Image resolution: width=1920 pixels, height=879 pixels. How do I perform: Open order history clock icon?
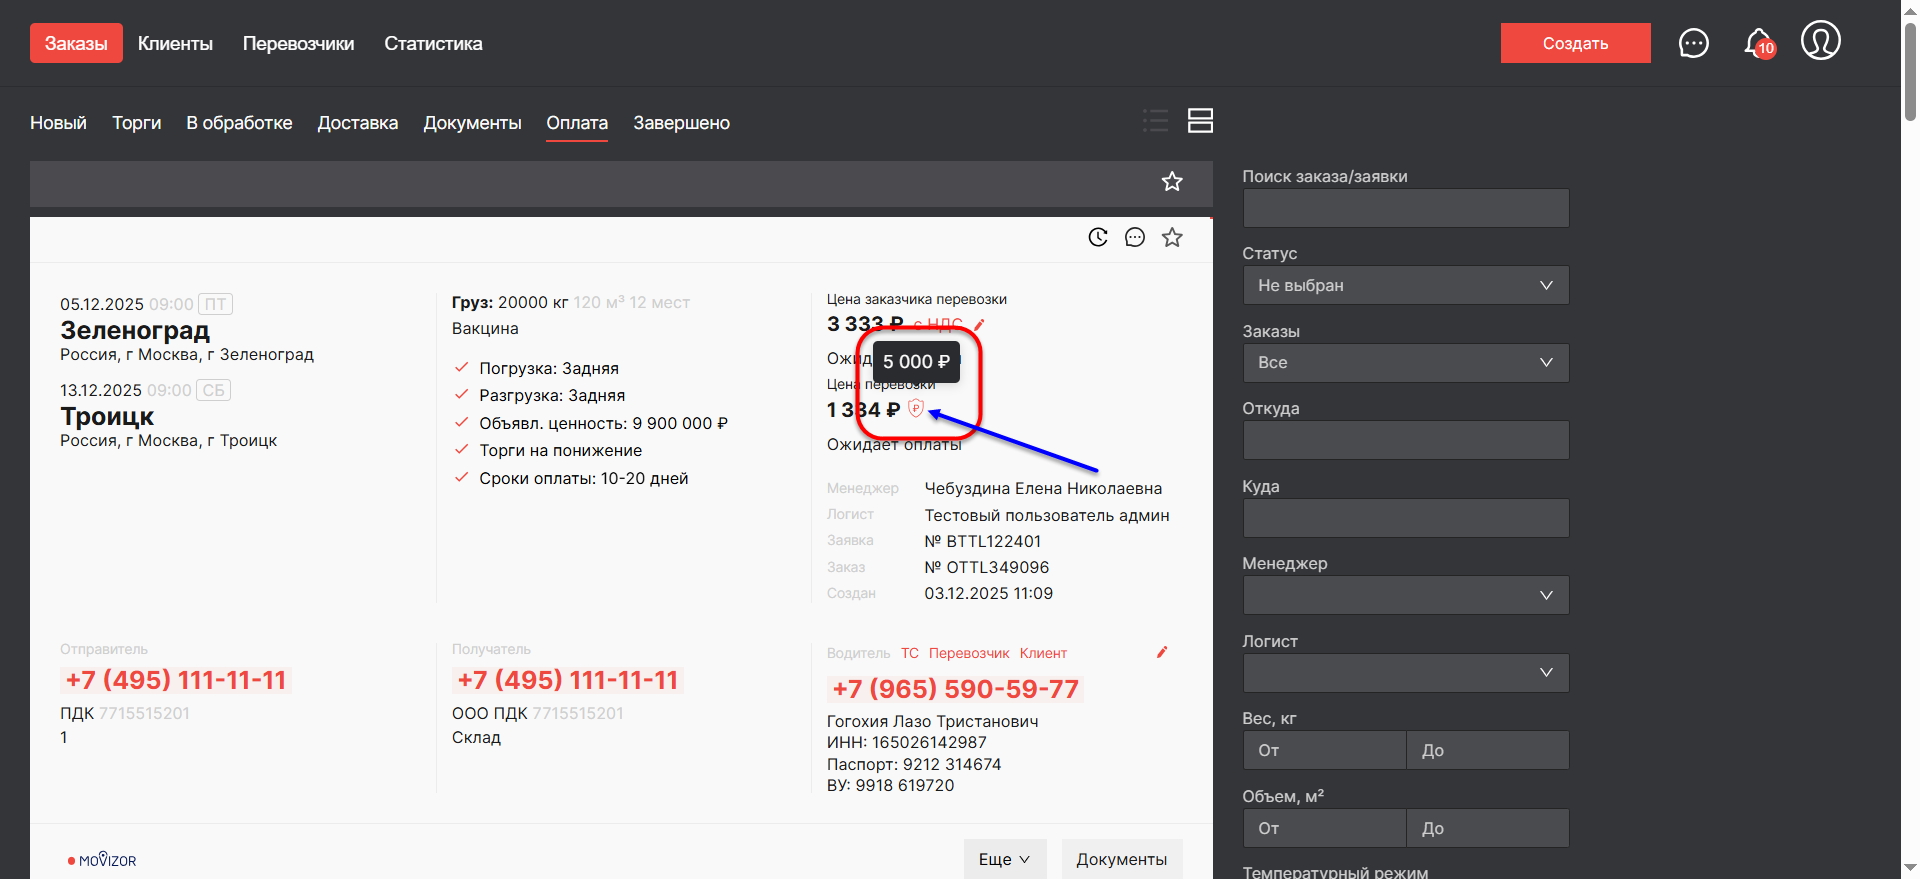pyautogui.click(x=1098, y=237)
